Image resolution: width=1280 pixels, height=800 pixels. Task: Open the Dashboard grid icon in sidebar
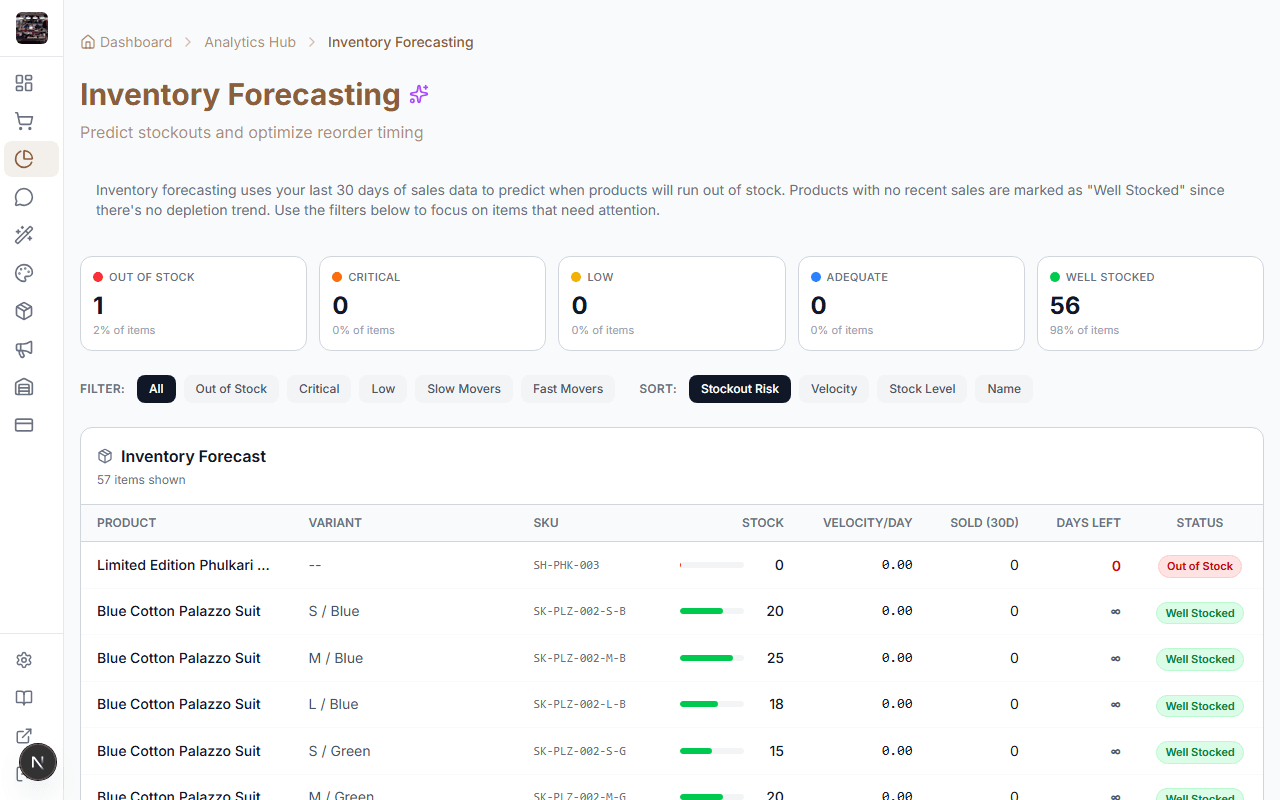24,83
